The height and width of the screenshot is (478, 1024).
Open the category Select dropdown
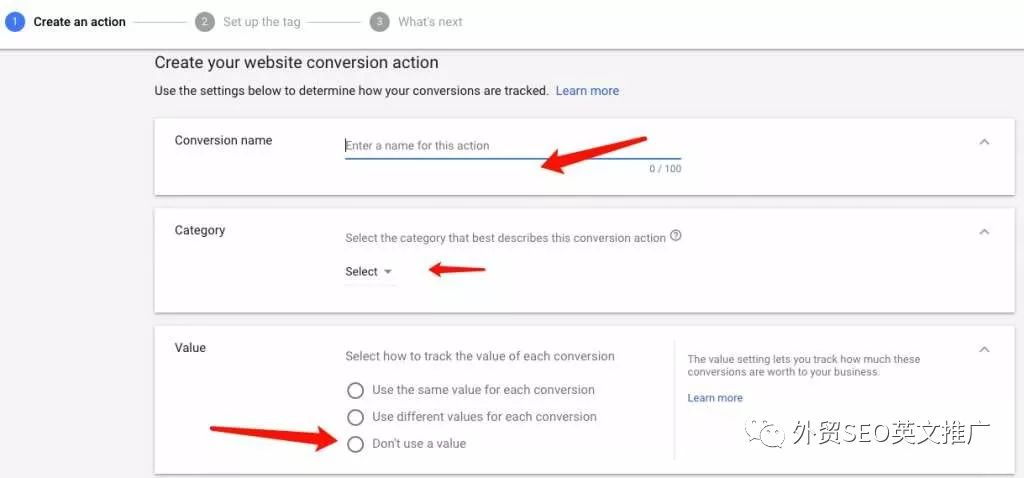369,272
